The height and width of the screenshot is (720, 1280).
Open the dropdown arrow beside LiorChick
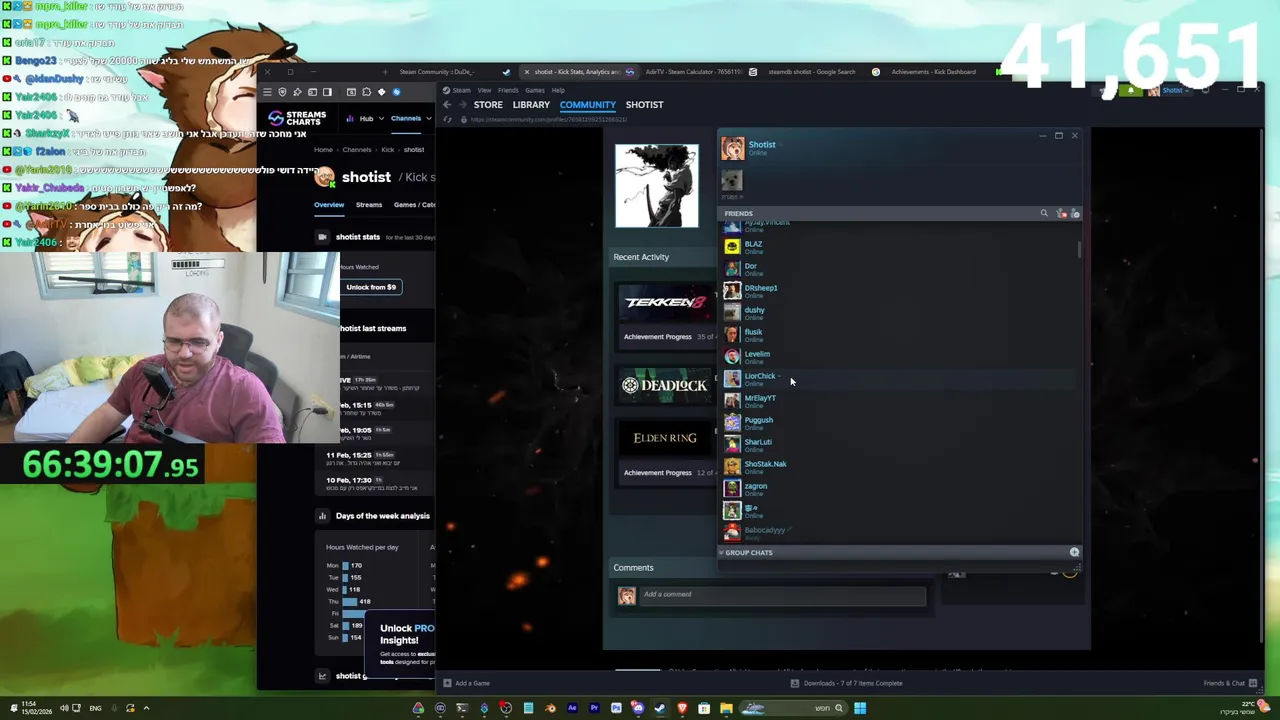pyautogui.click(x=779, y=376)
